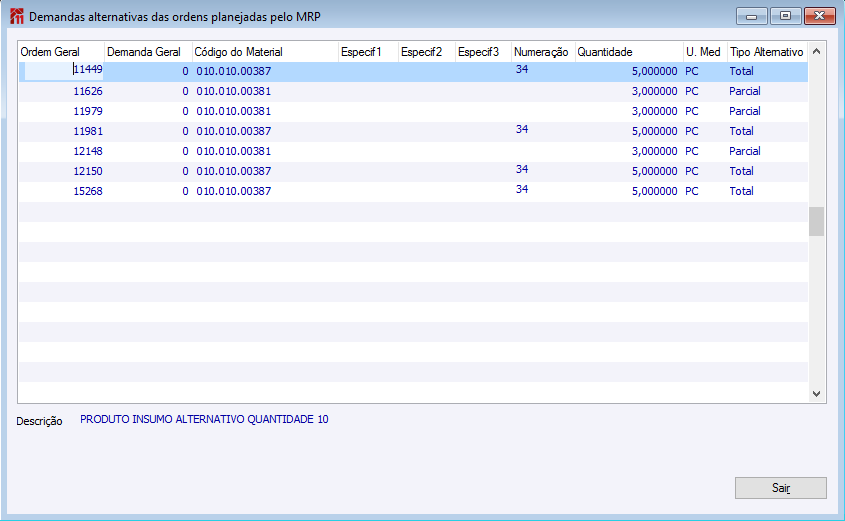845x521 pixels.
Task: Click material code in row 12148
Action: (233, 151)
